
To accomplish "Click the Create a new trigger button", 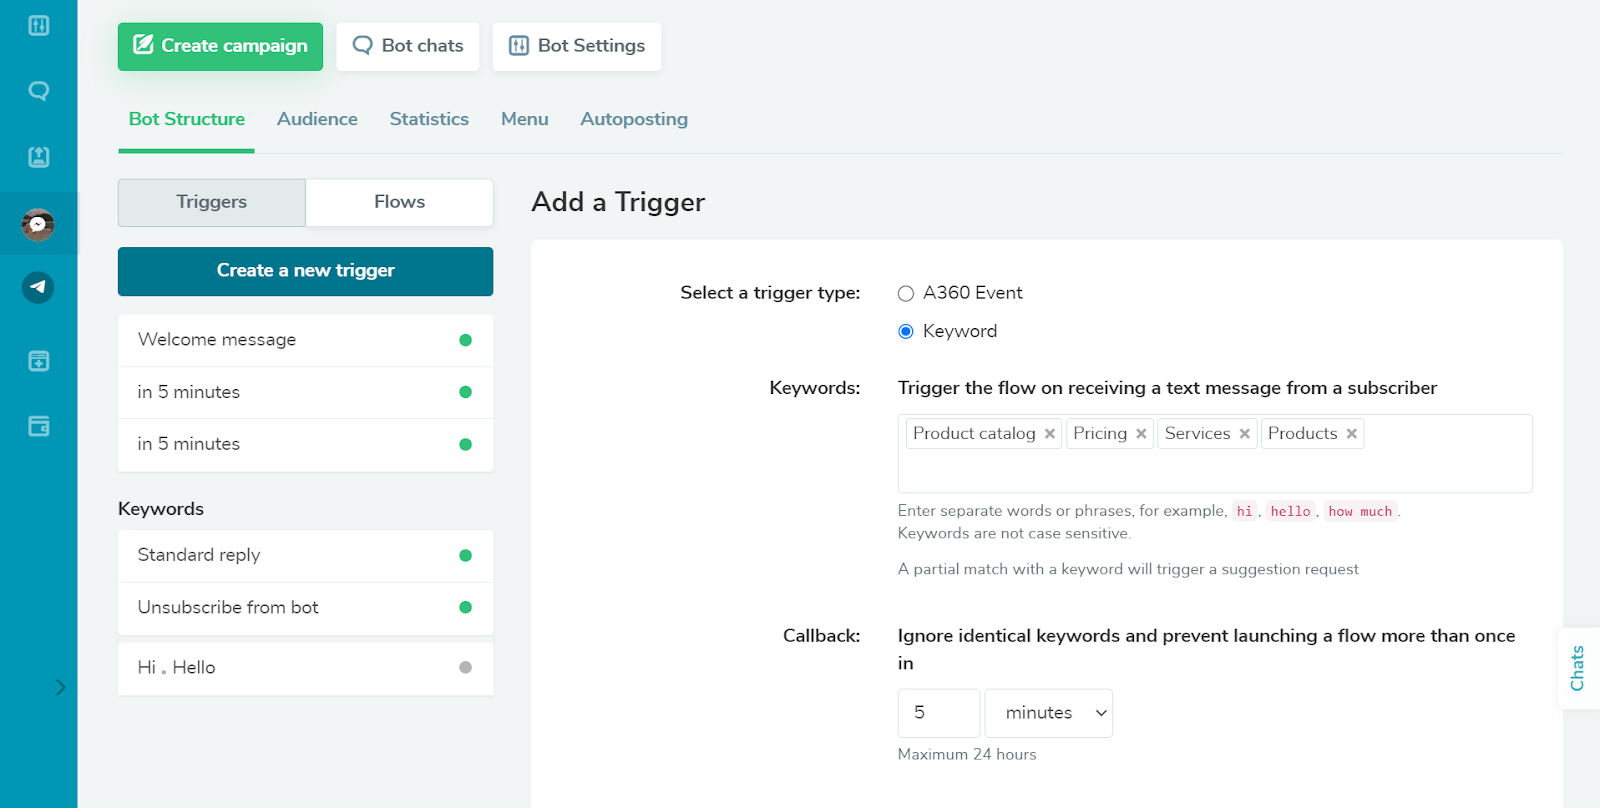I will (x=305, y=271).
